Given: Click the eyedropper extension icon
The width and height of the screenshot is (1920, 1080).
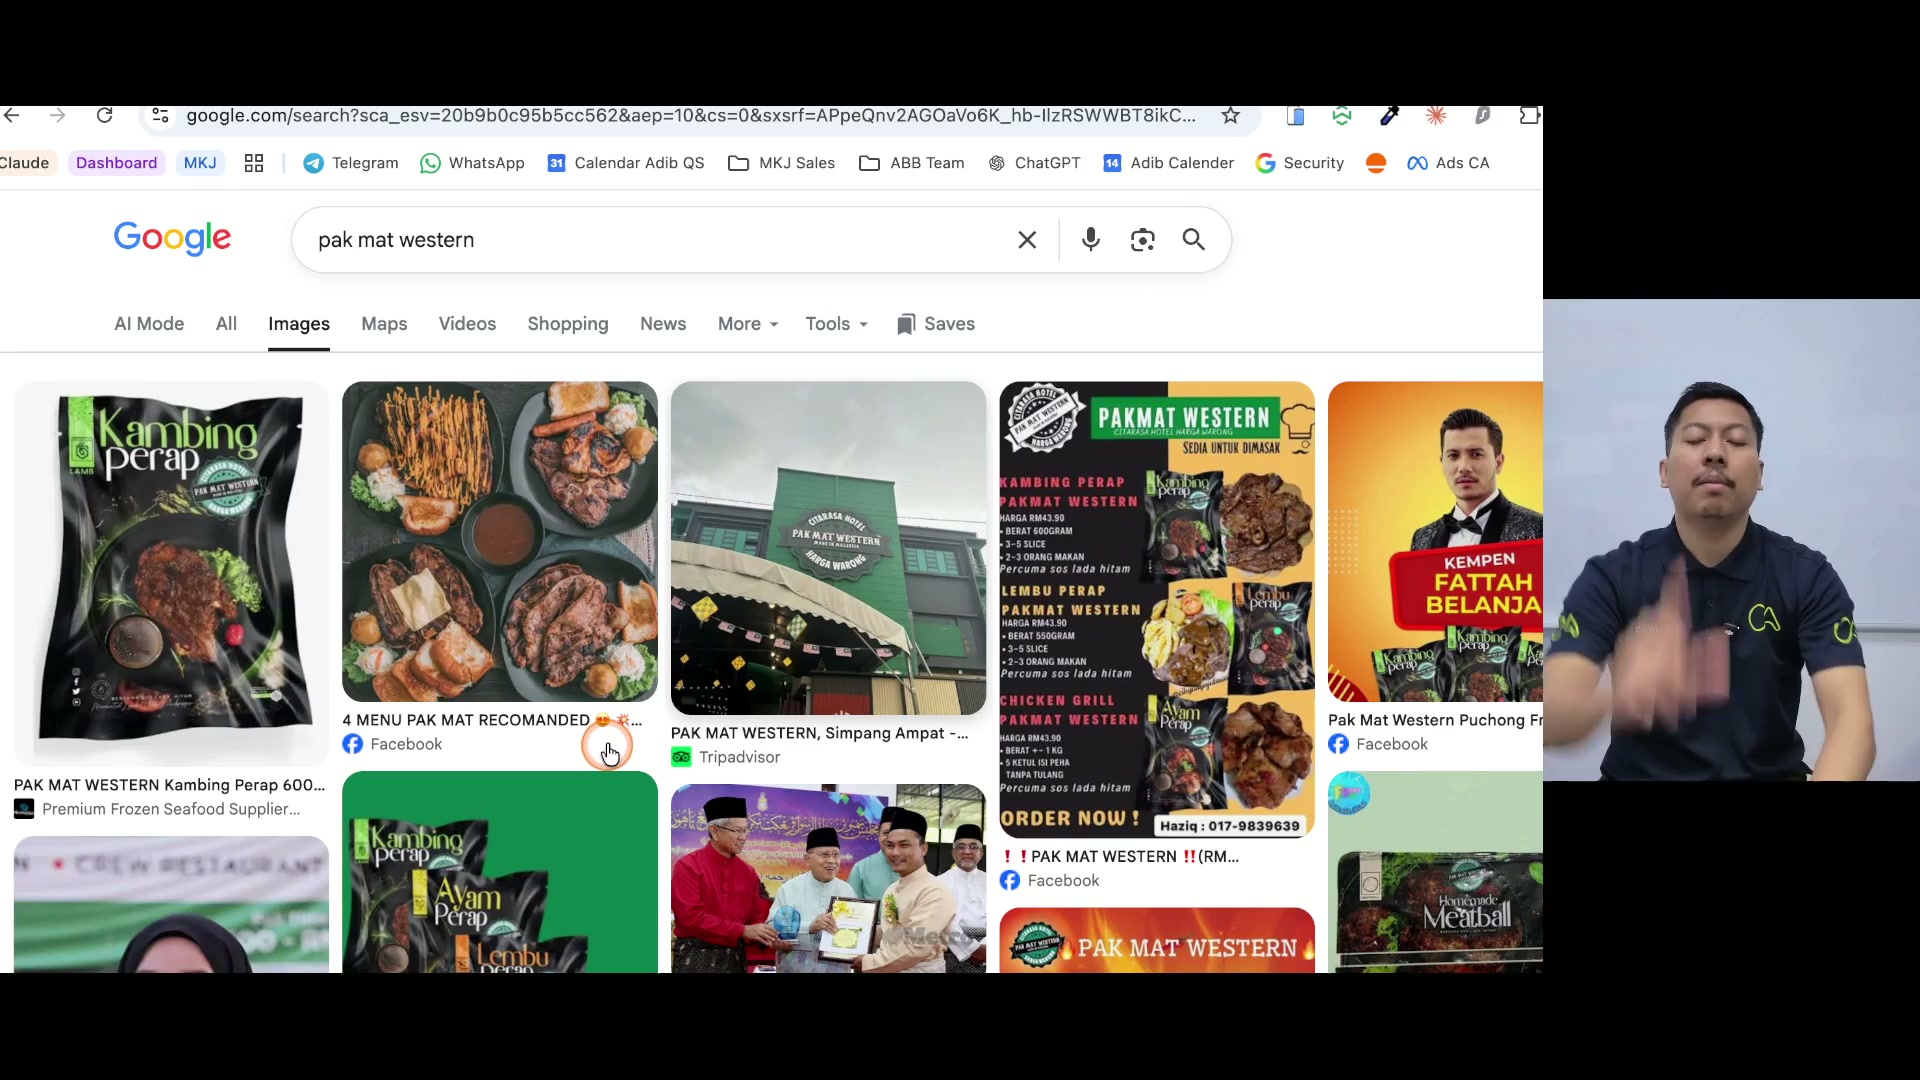Looking at the screenshot, I should click(x=1389, y=116).
